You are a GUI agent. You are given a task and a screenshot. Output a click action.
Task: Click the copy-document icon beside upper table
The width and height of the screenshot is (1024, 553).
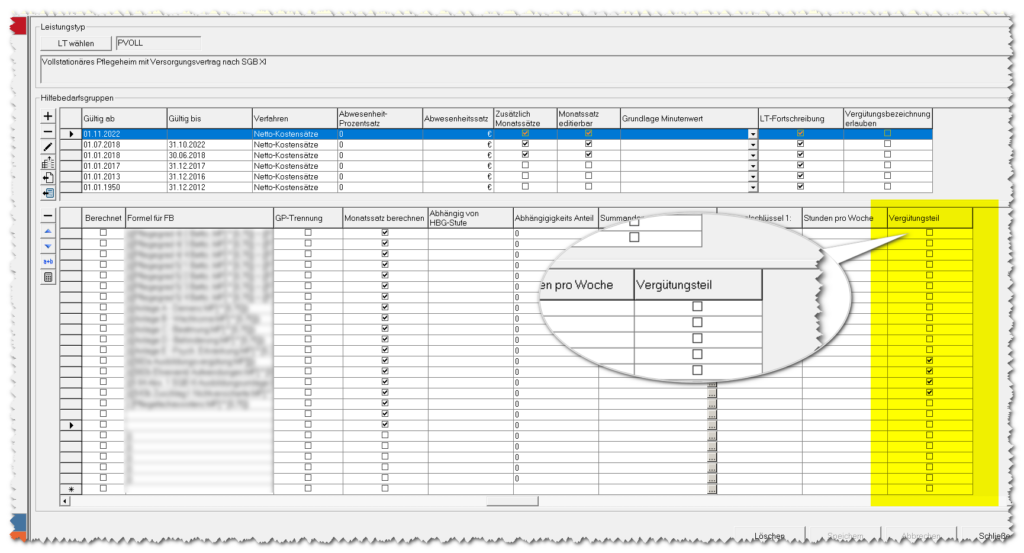pos(48,178)
